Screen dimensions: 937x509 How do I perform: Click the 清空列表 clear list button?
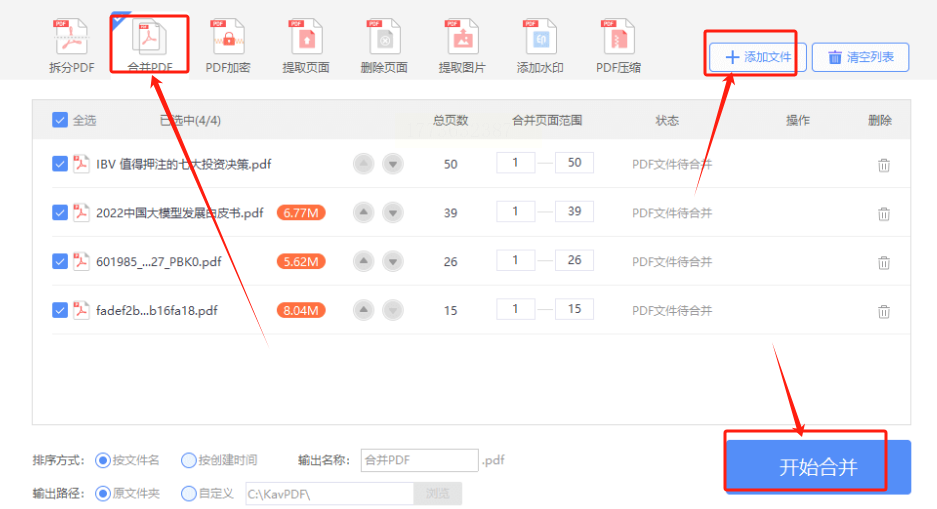[861, 57]
